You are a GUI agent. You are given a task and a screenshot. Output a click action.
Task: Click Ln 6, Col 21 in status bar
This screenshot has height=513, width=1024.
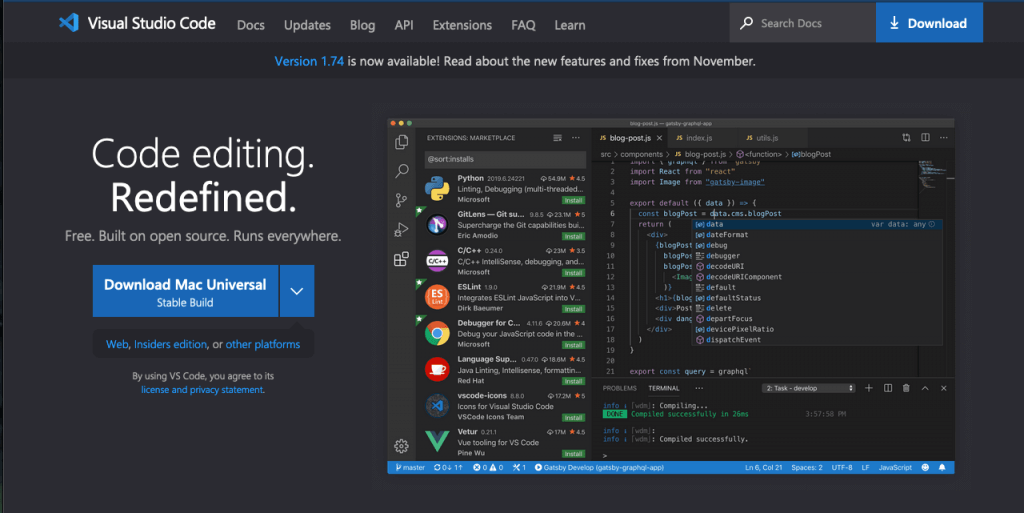point(763,467)
